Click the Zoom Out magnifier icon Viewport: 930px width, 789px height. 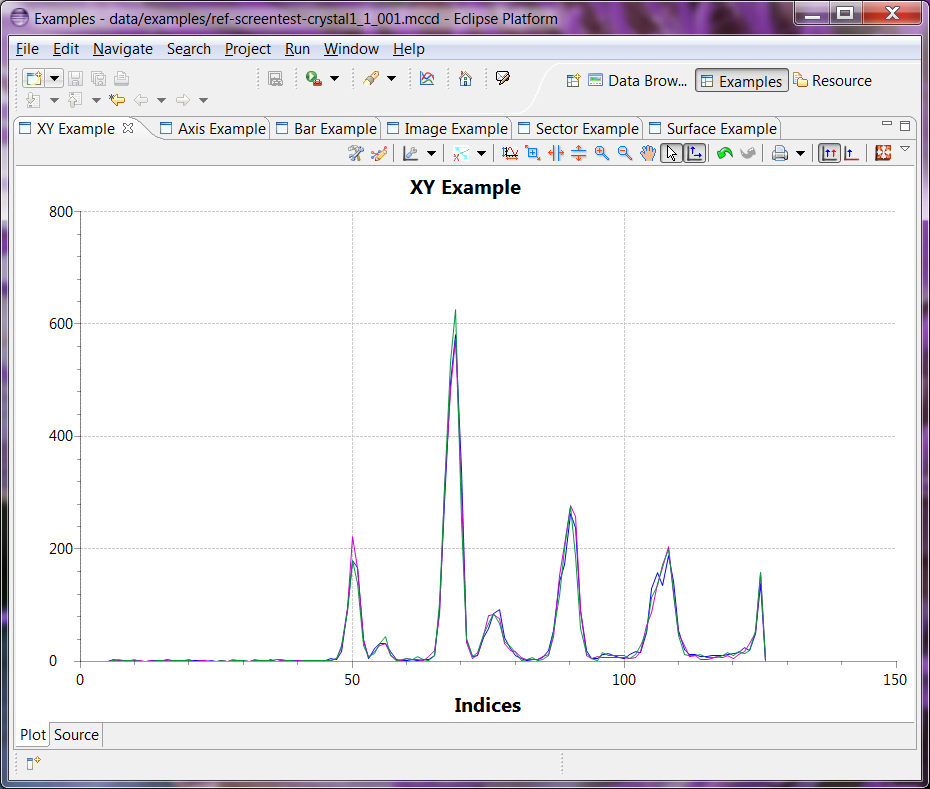(625, 153)
